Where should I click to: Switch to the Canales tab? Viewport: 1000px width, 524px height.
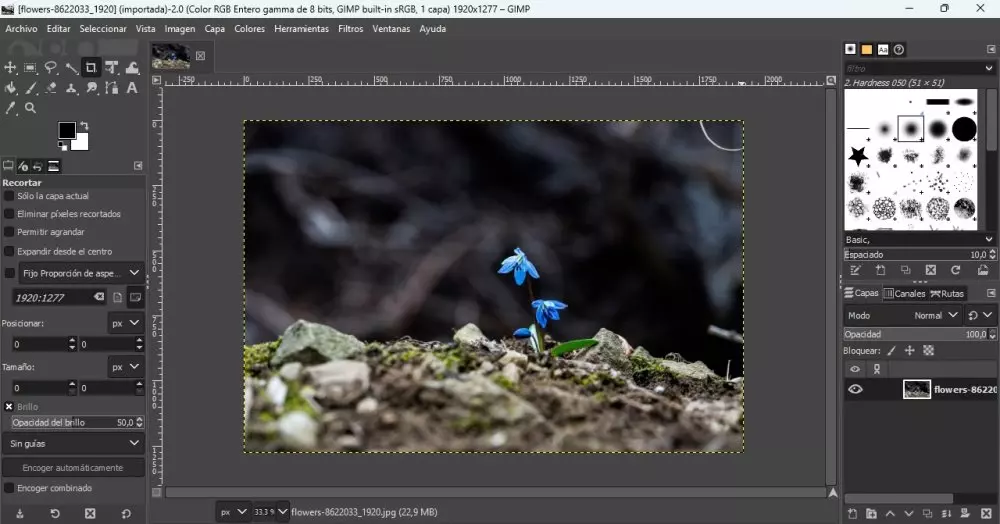point(904,293)
